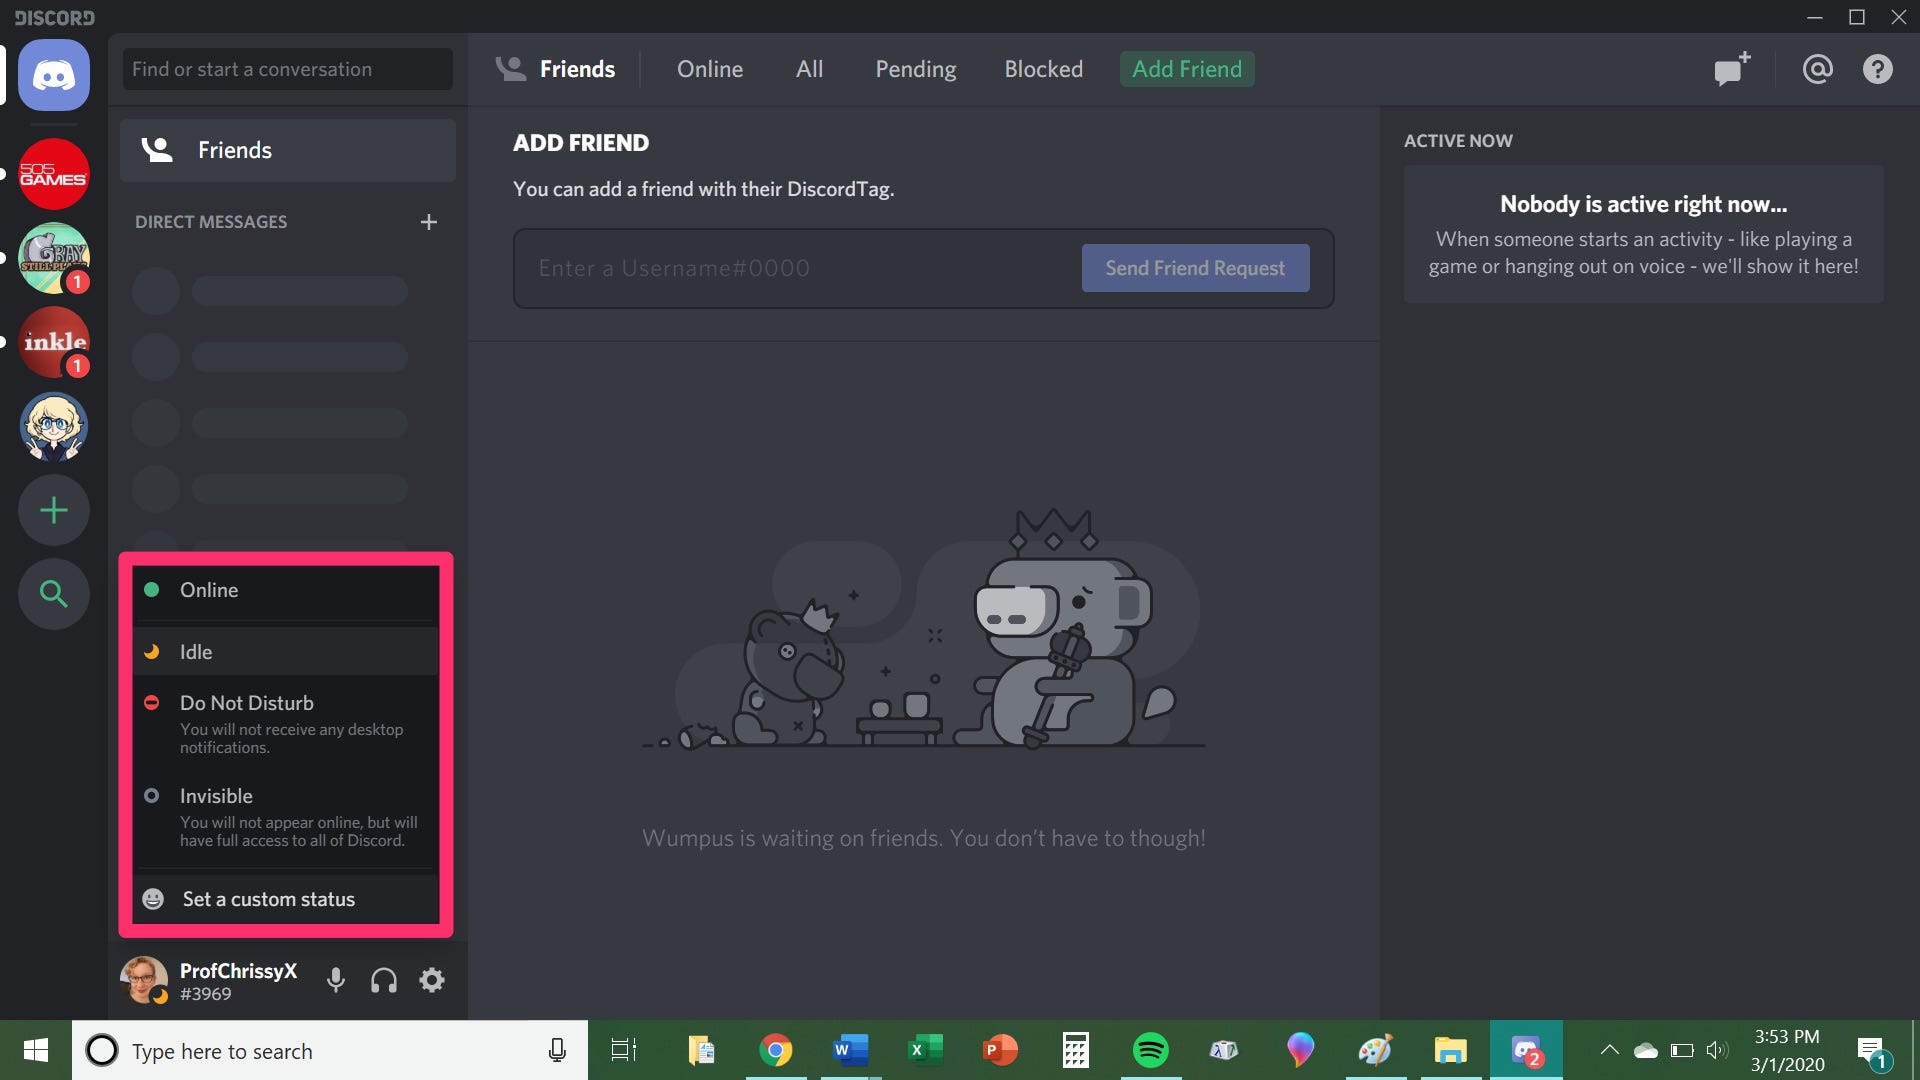The height and width of the screenshot is (1080, 1920).
Task: Open Discord Home via logo icon
Action: (54, 75)
